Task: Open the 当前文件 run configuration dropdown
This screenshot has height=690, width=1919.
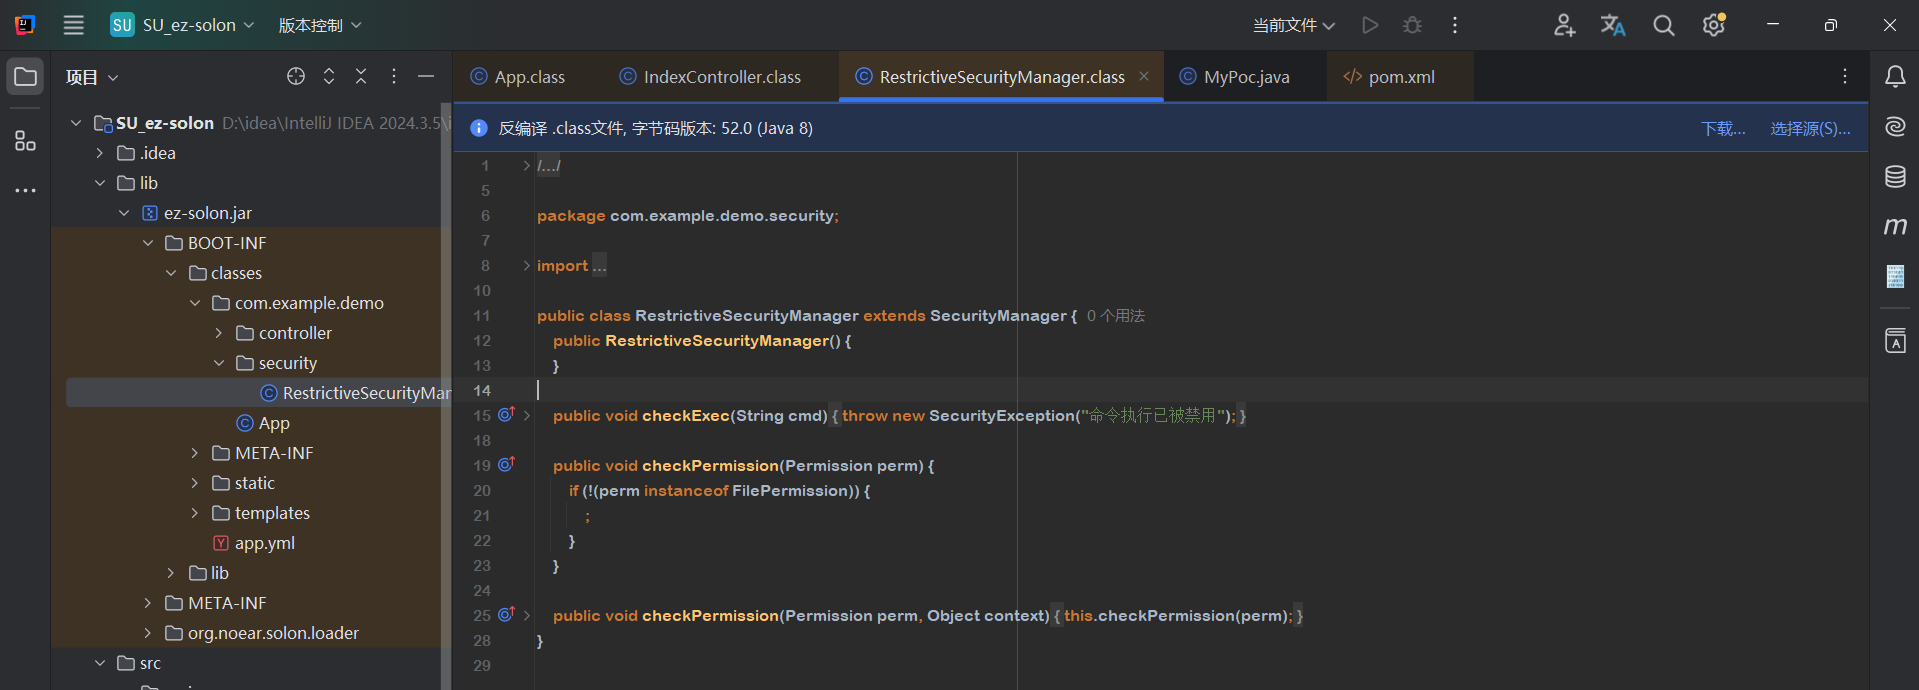Action: (x=1294, y=25)
